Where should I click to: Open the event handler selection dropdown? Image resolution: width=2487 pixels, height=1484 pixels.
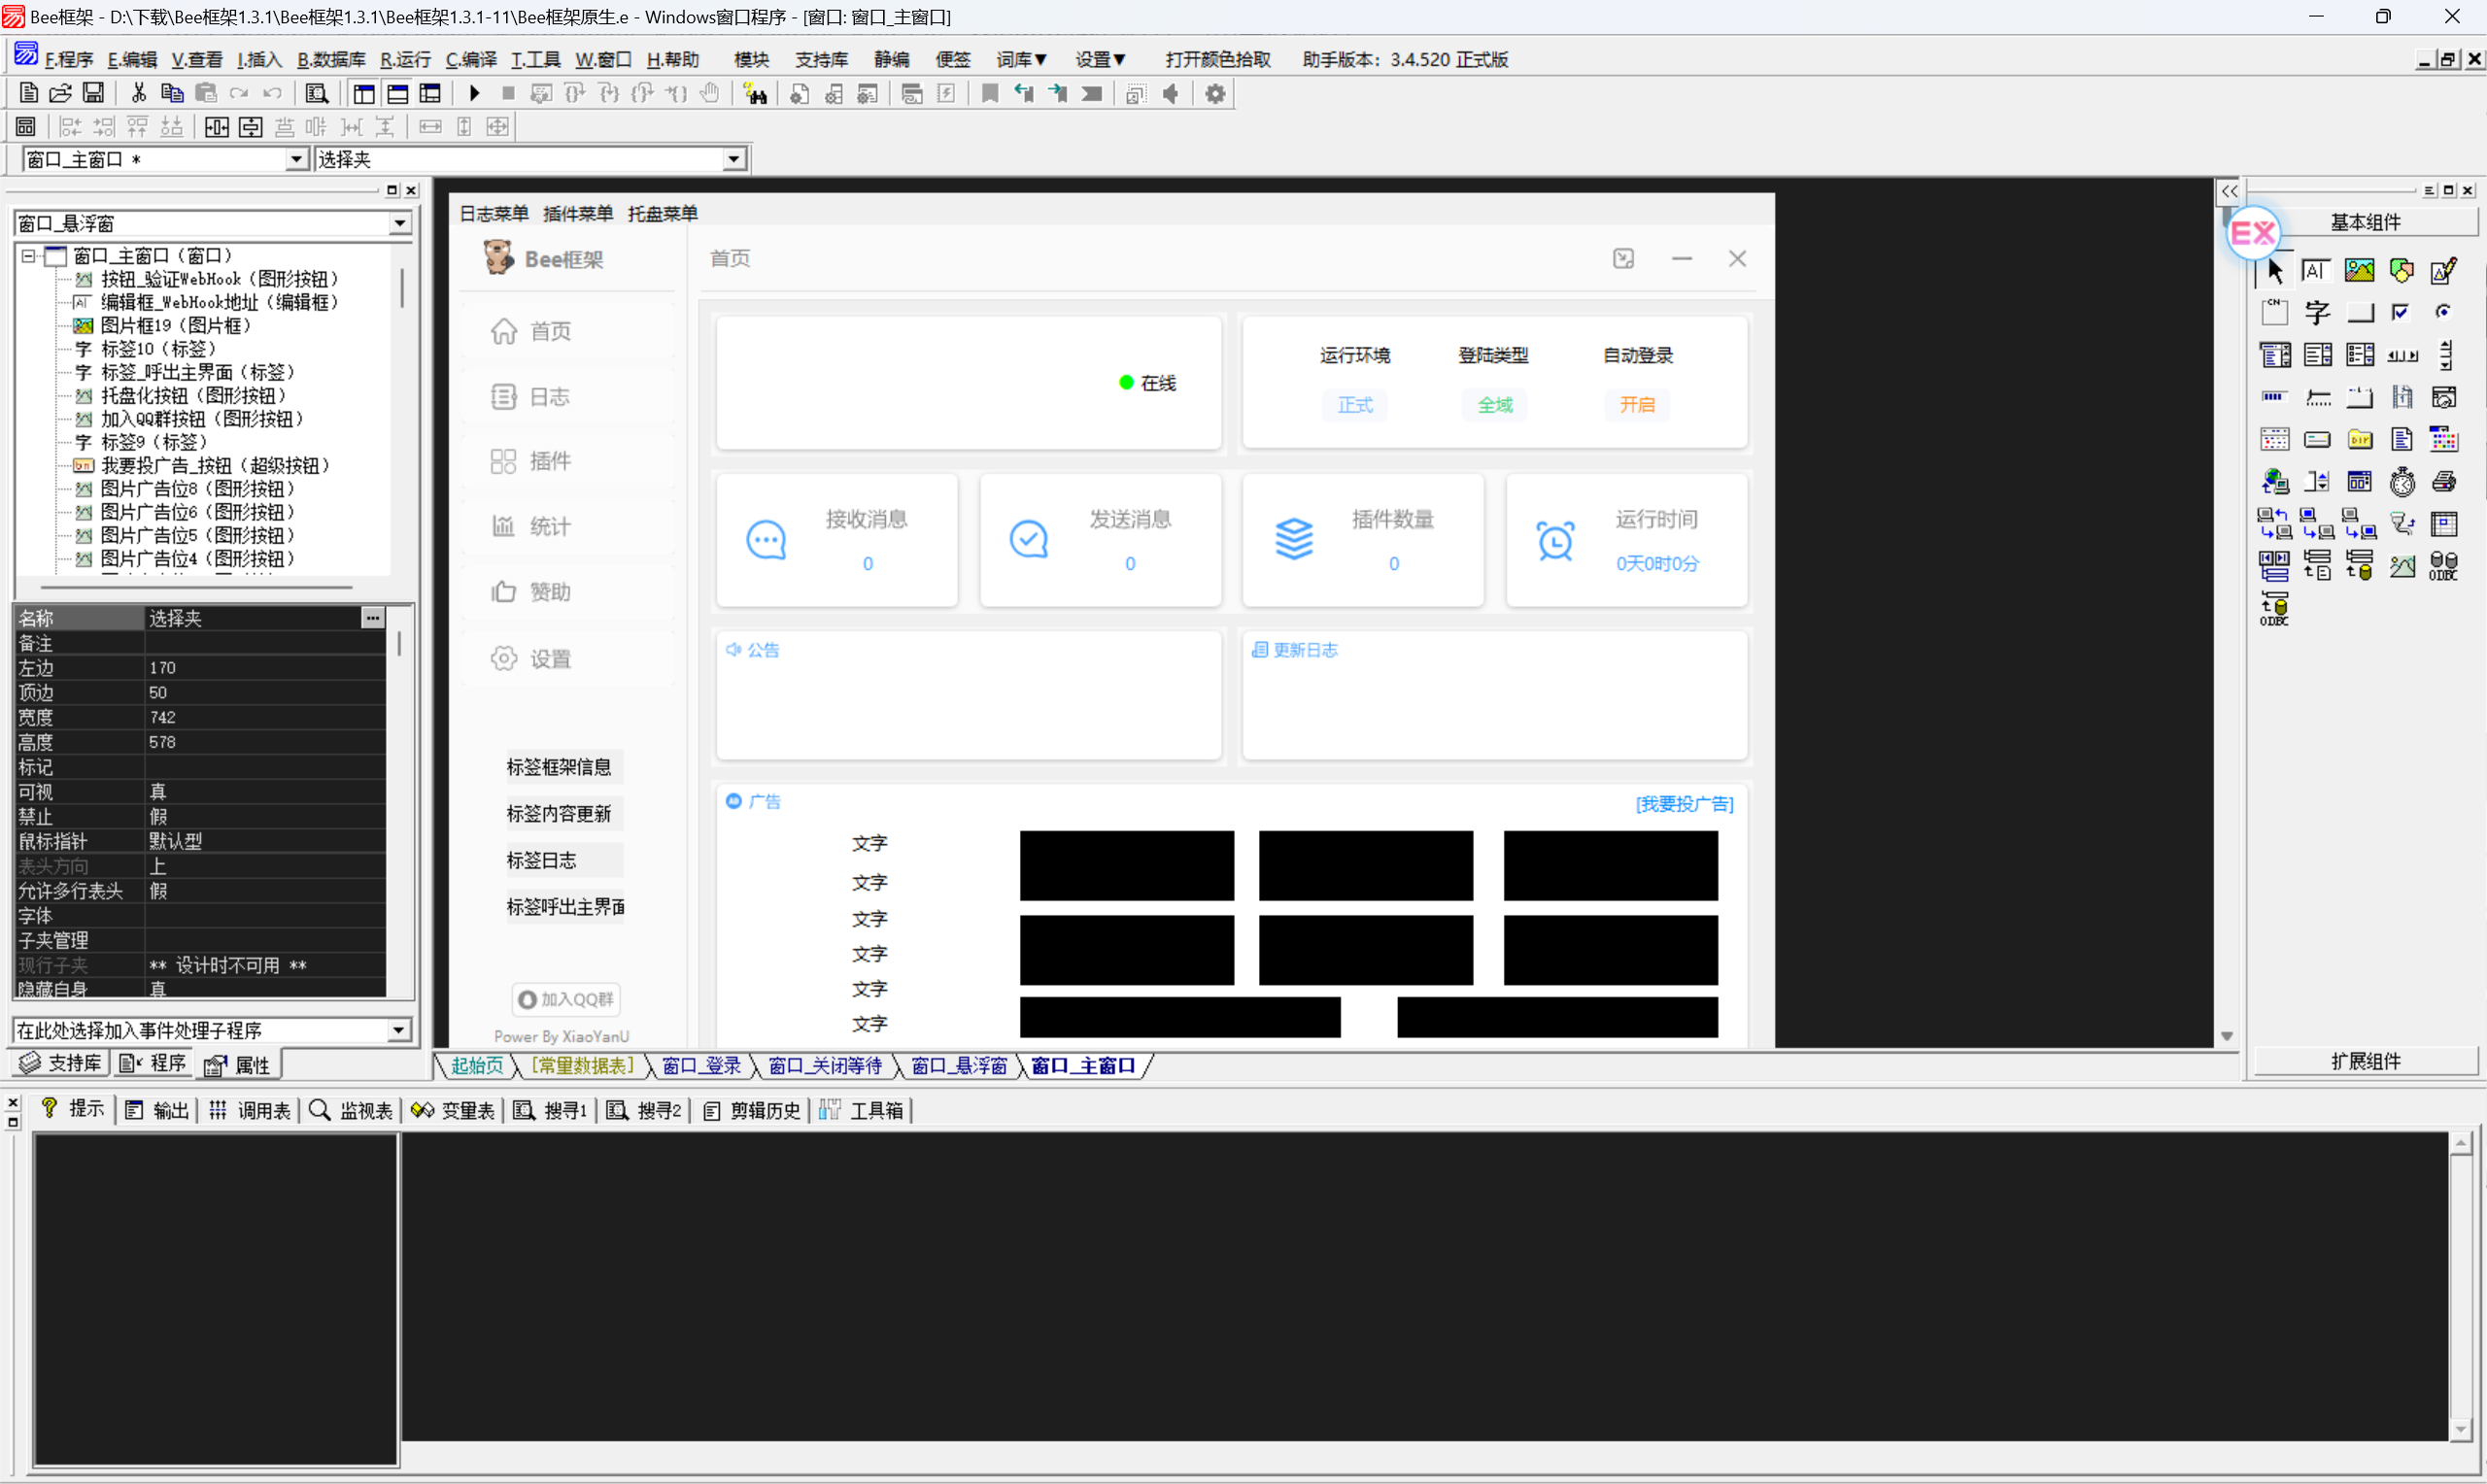(x=398, y=1030)
